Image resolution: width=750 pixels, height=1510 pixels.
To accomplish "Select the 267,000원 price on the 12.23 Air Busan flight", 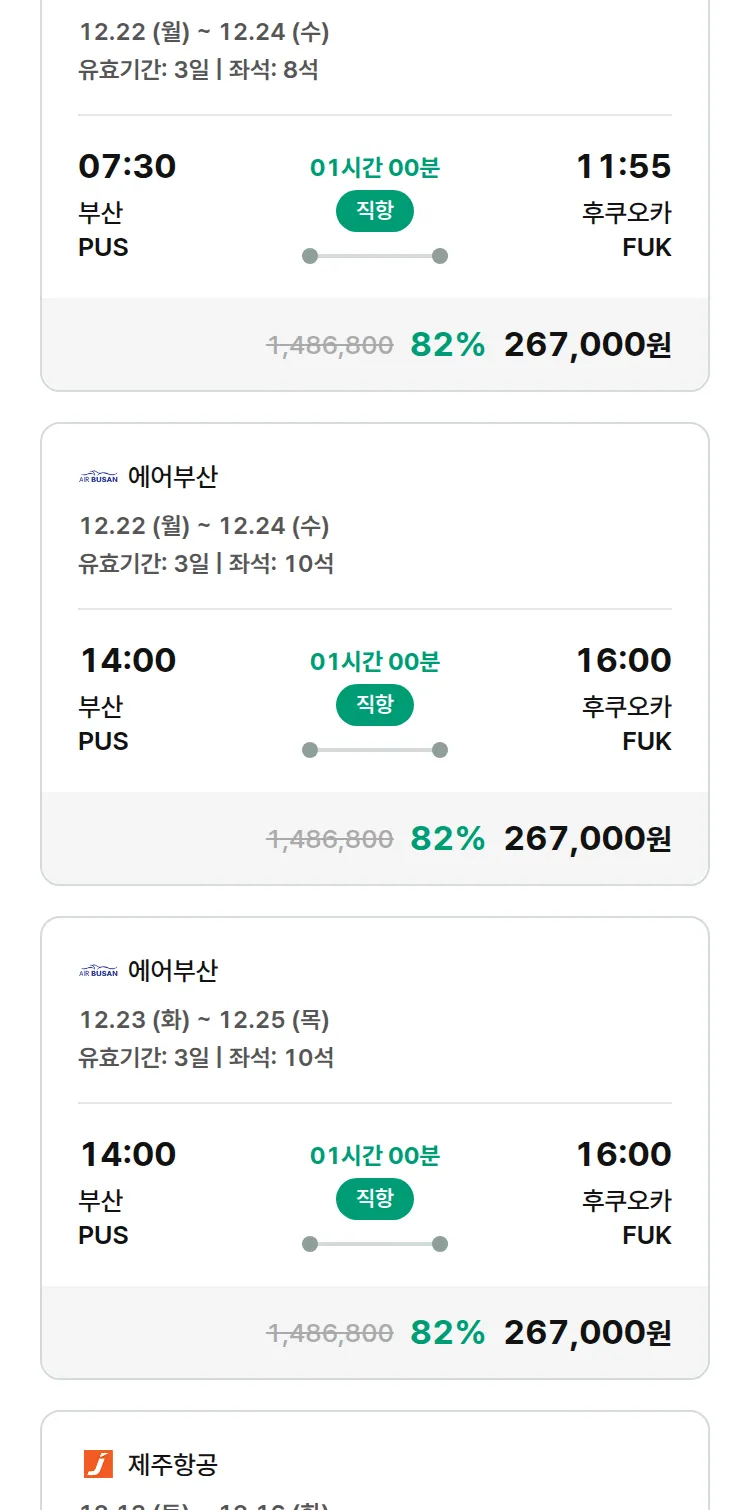I will (x=587, y=1333).
